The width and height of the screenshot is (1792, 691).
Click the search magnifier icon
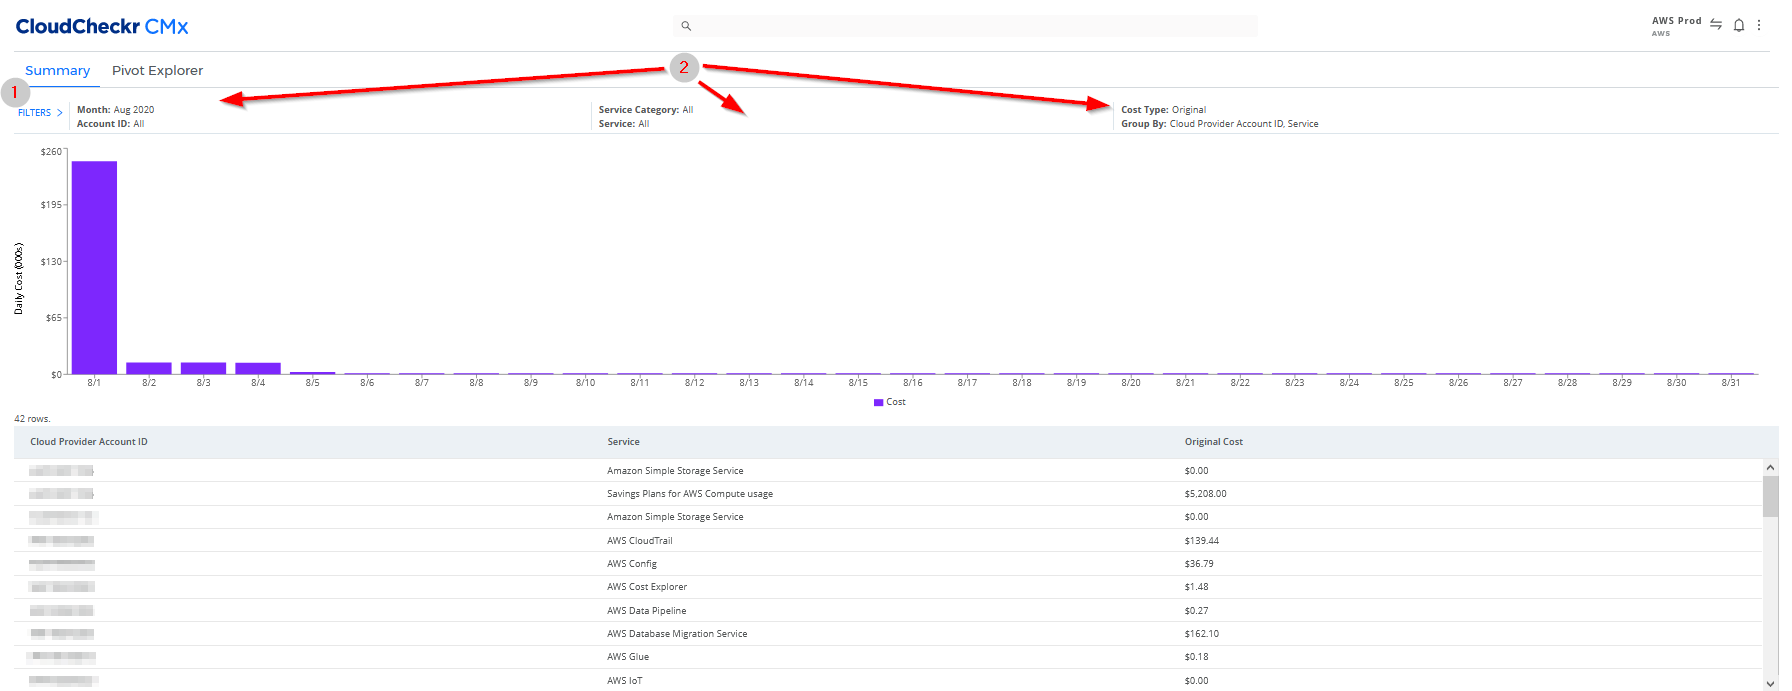point(686,26)
